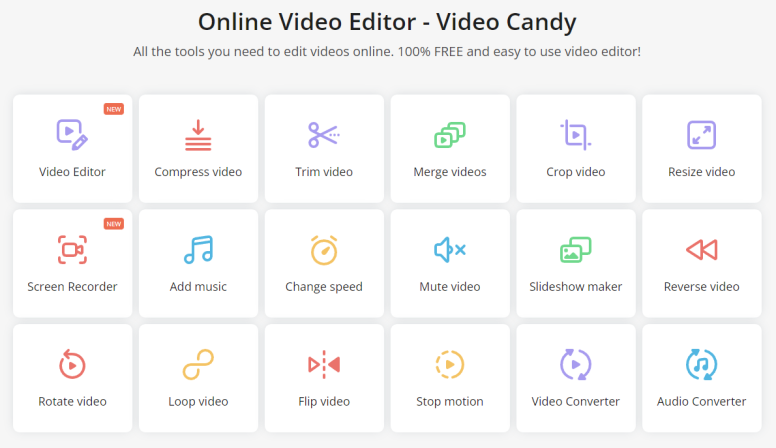Click the Slideshow maker pictures icon

point(576,249)
